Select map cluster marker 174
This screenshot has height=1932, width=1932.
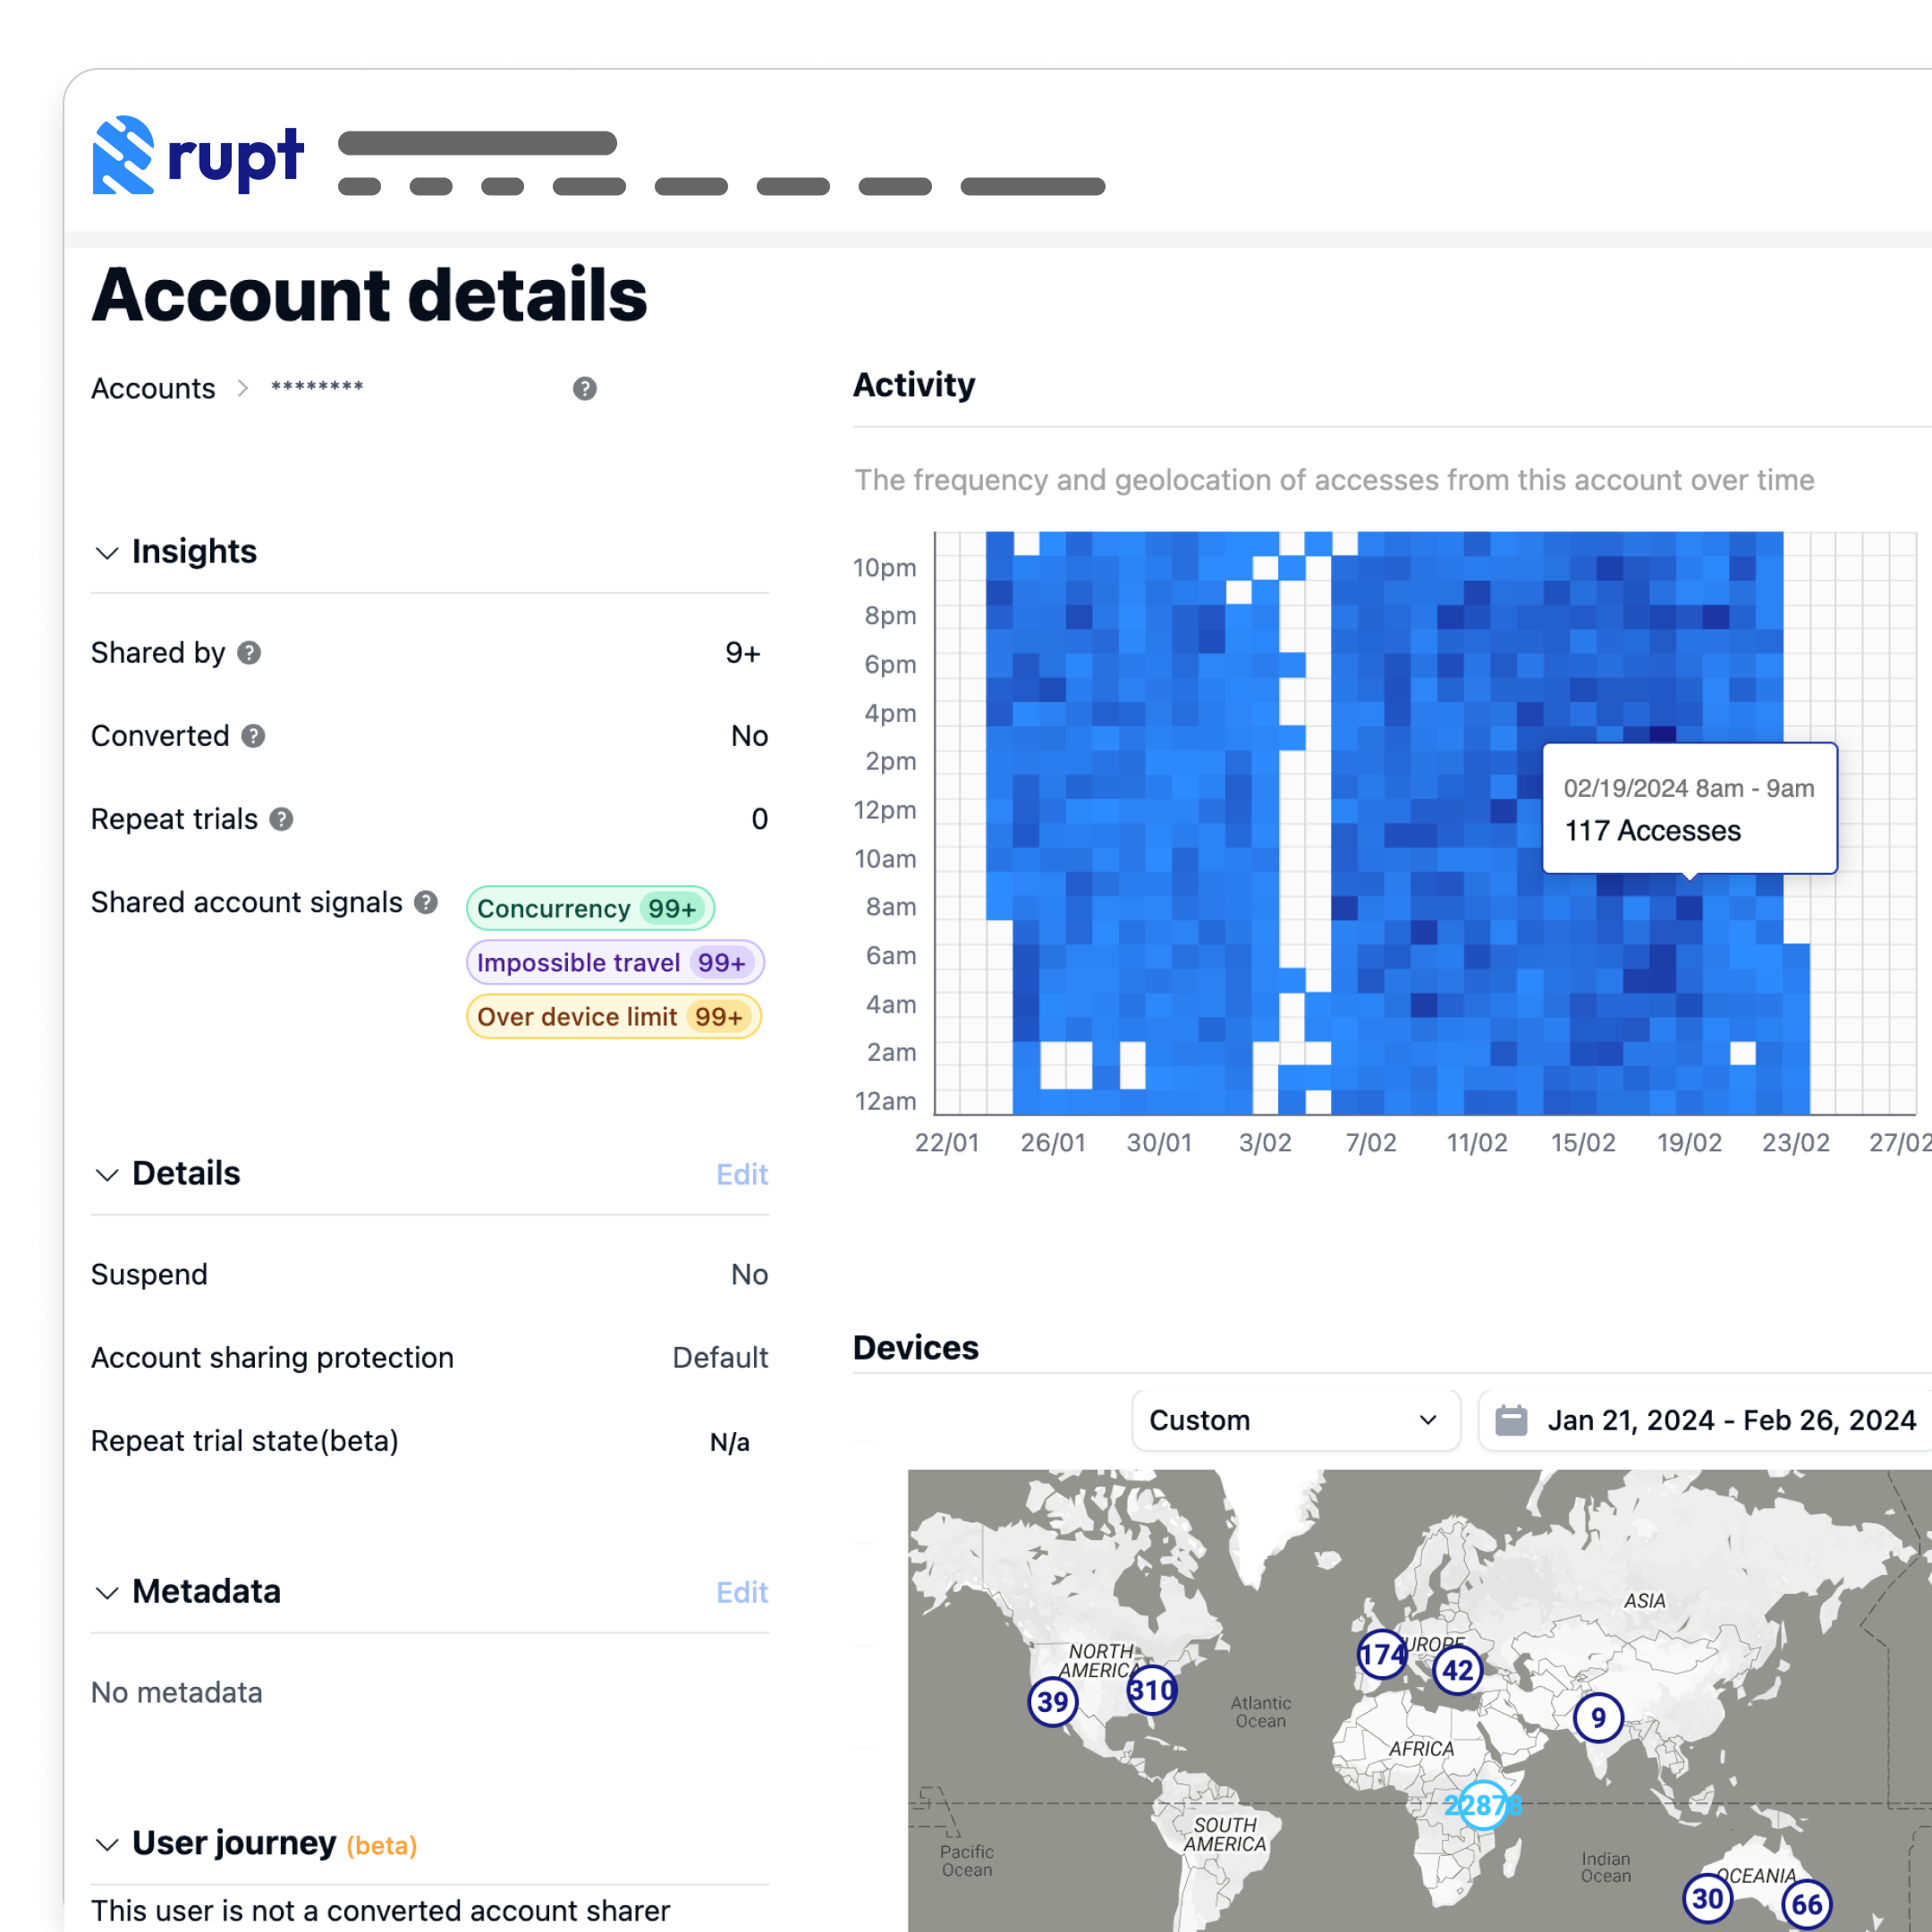(1382, 1653)
